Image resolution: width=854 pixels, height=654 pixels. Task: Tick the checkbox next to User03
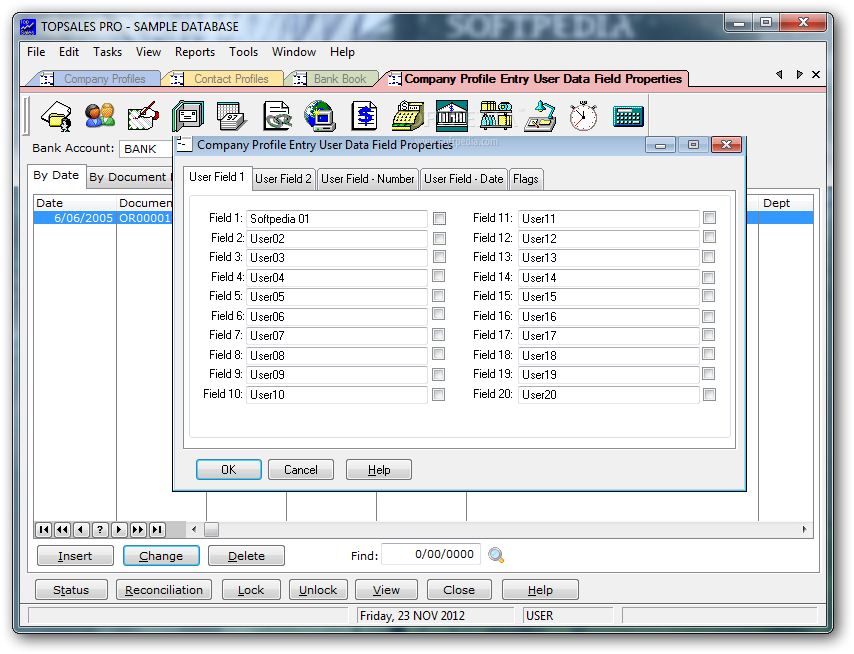point(439,256)
